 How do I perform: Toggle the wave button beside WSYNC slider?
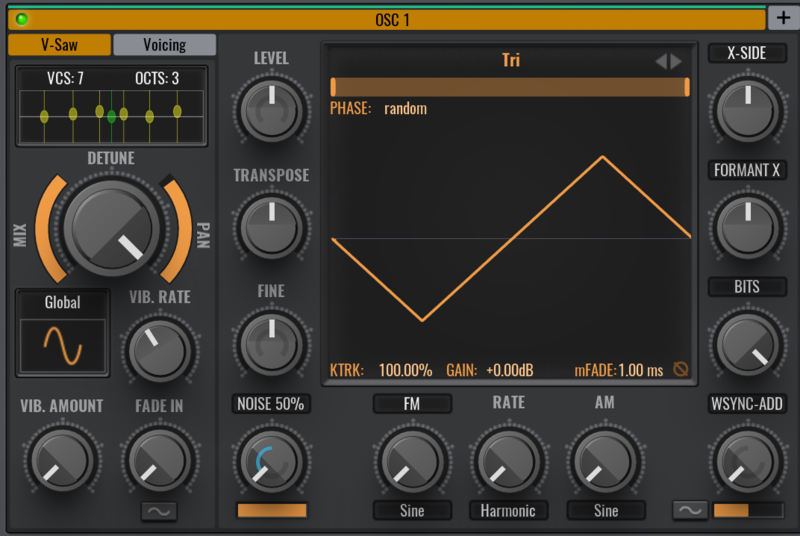tap(690, 510)
